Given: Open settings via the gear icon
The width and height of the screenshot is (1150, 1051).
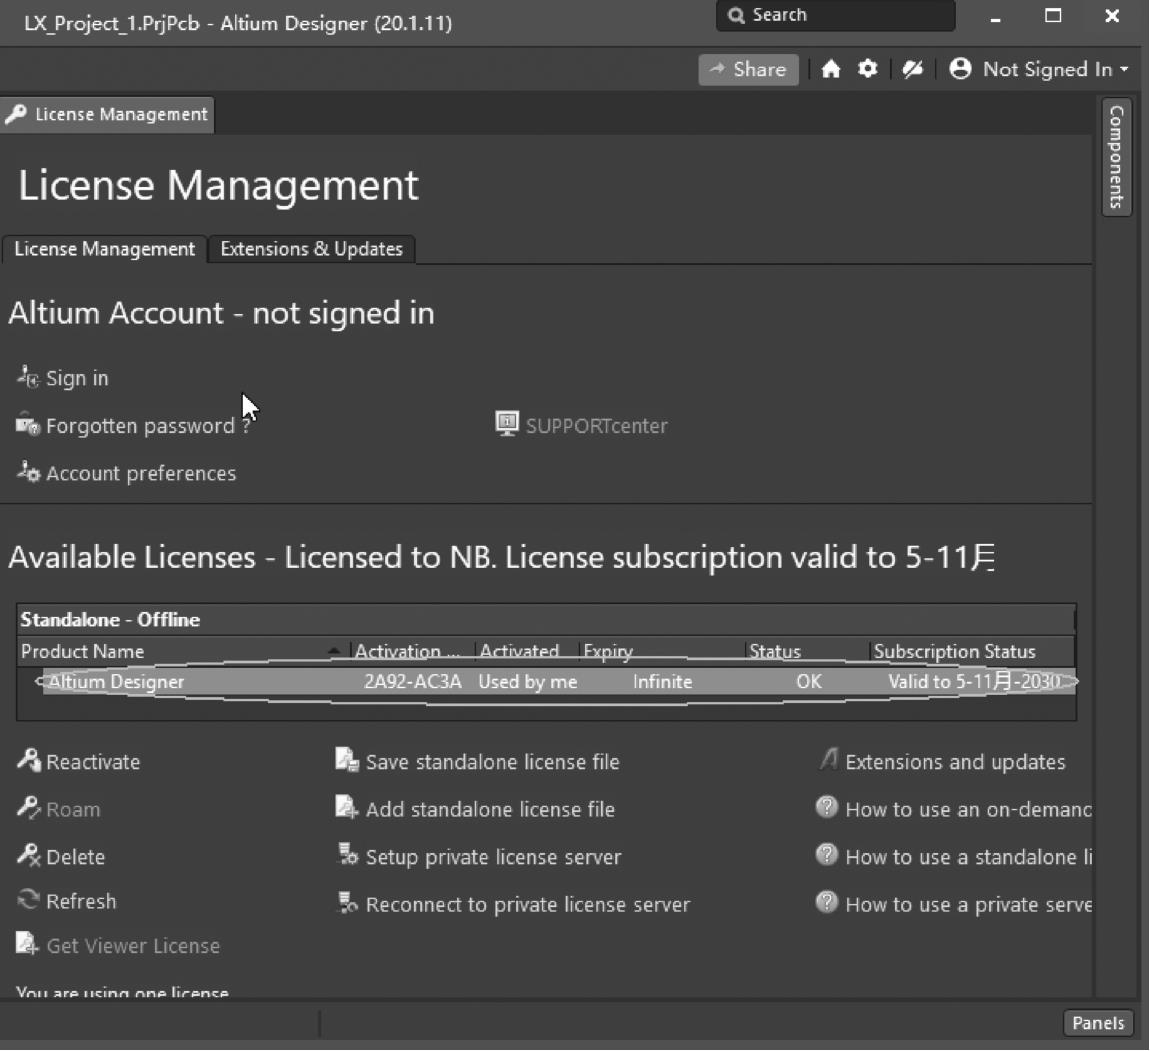Looking at the screenshot, I should click(867, 69).
